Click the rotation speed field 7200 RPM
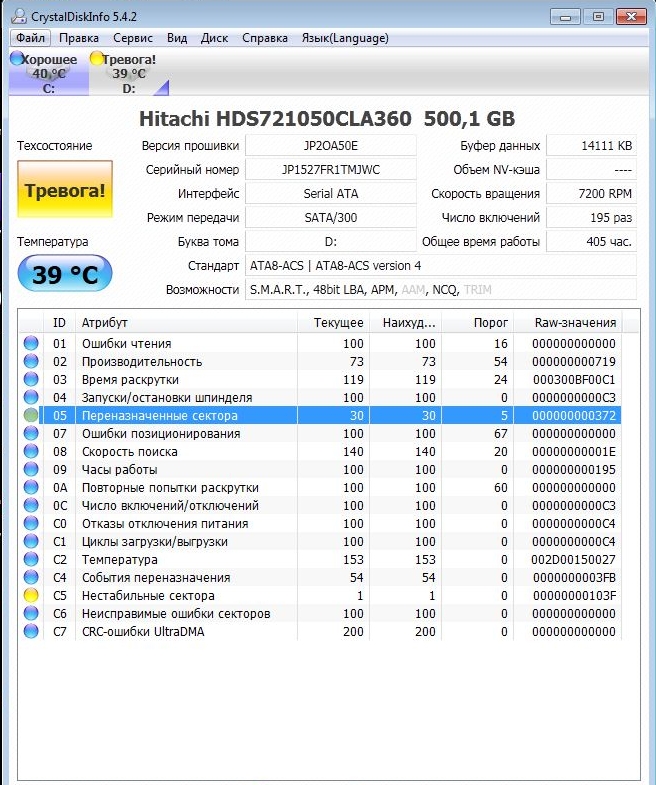The height and width of the screenshot is (785, 656). pyautogui.click(x=591, y=194)
